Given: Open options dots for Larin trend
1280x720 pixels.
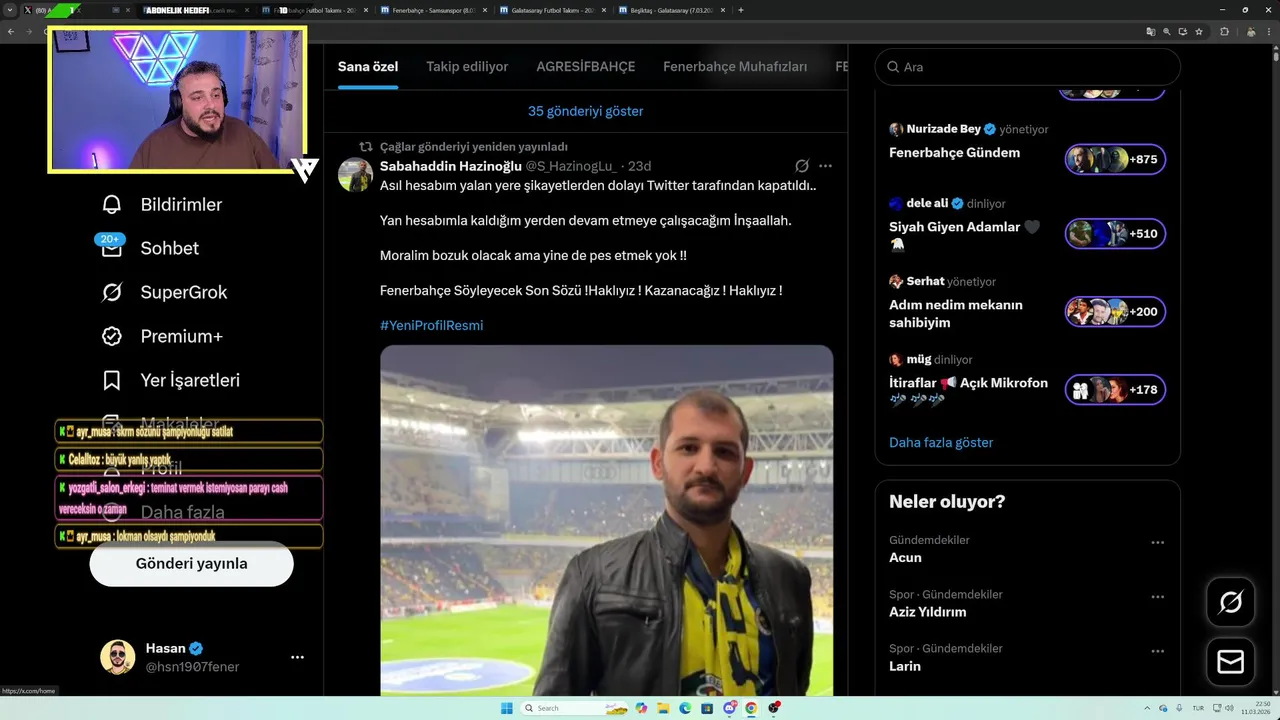Looking at the screenshot, I should coord(1157,650).
